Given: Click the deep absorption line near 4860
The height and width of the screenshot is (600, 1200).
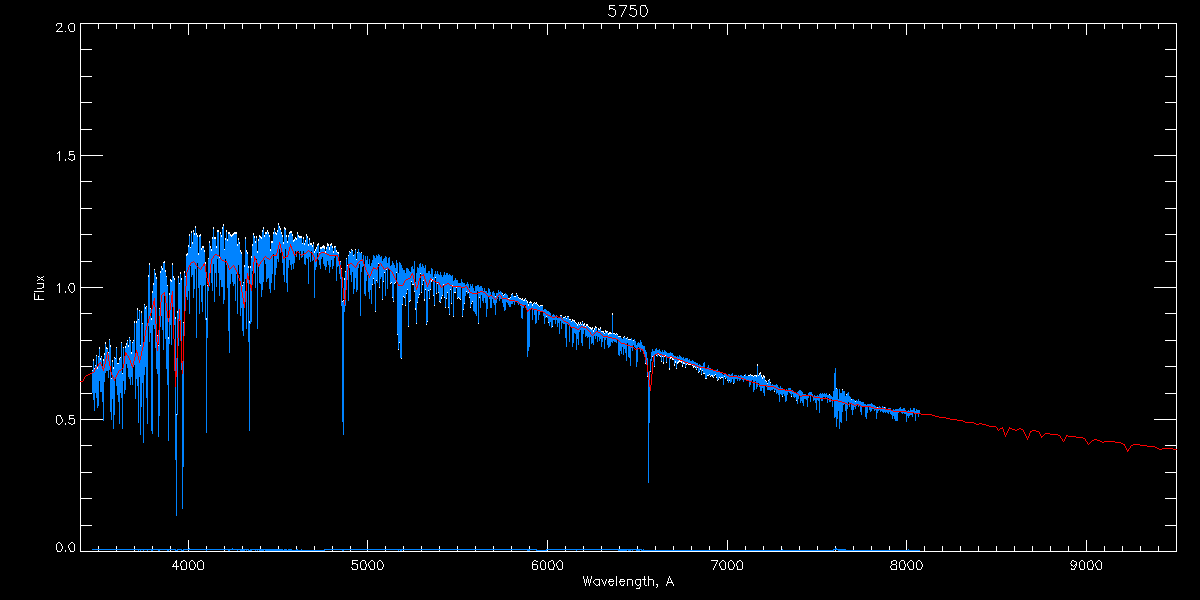Looking at the screenshot, I should click(343, 430).
